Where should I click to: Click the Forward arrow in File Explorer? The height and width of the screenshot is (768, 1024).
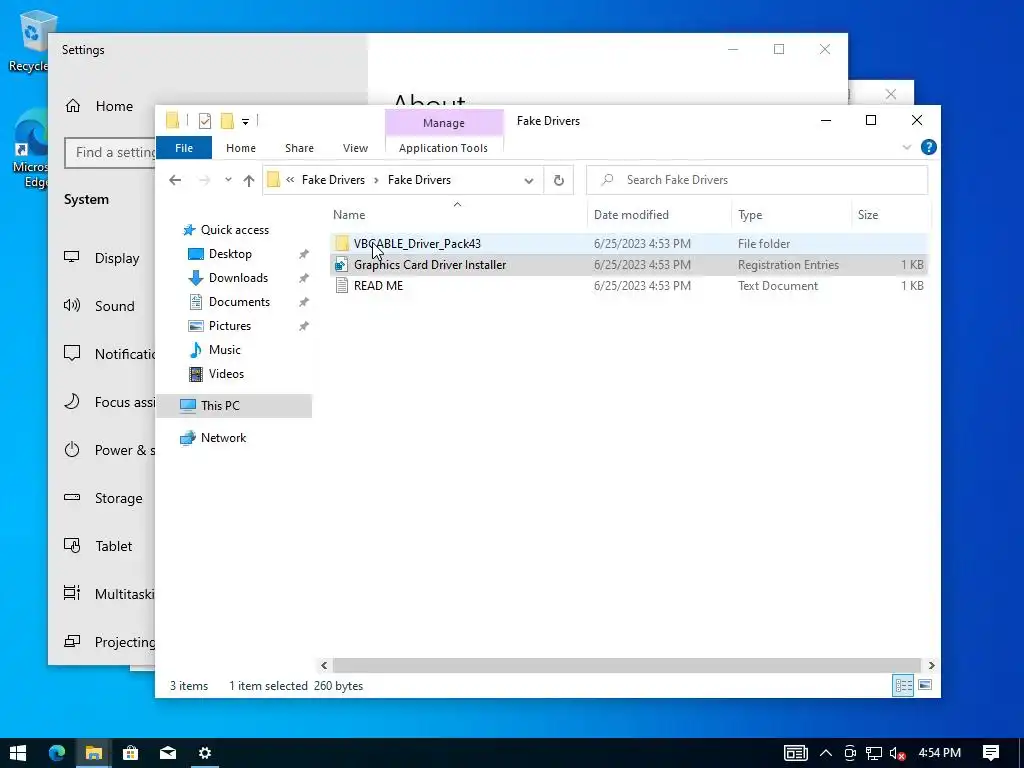coord(204,180)
